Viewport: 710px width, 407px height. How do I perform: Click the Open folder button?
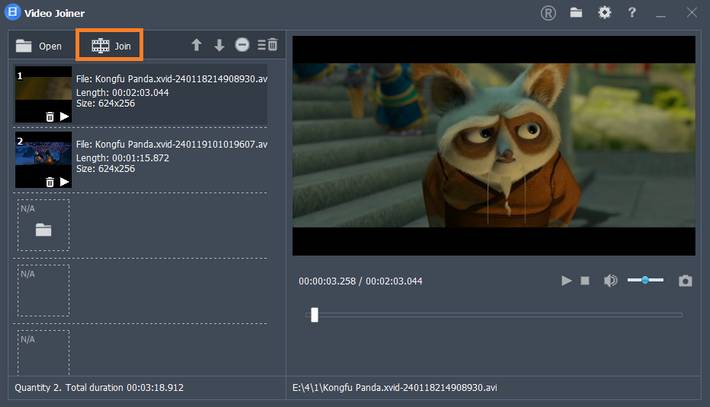[38, 46]
